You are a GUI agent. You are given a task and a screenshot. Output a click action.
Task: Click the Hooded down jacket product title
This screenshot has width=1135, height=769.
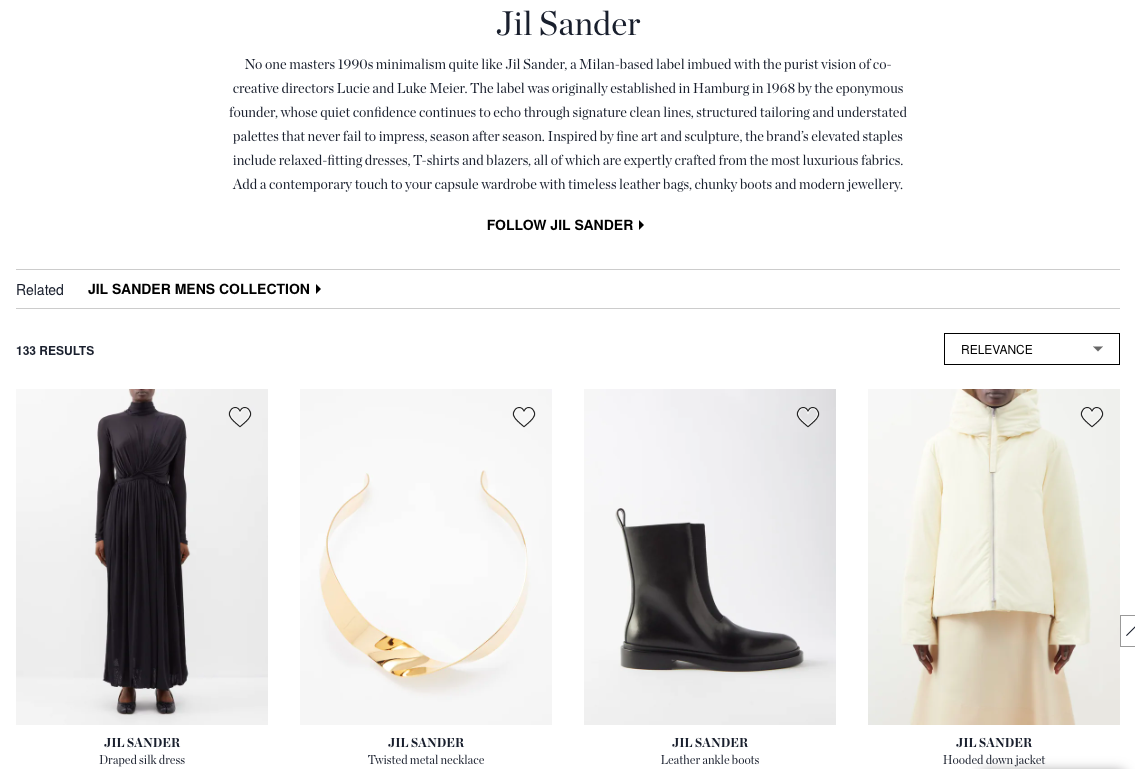click(x=994, y=760)
